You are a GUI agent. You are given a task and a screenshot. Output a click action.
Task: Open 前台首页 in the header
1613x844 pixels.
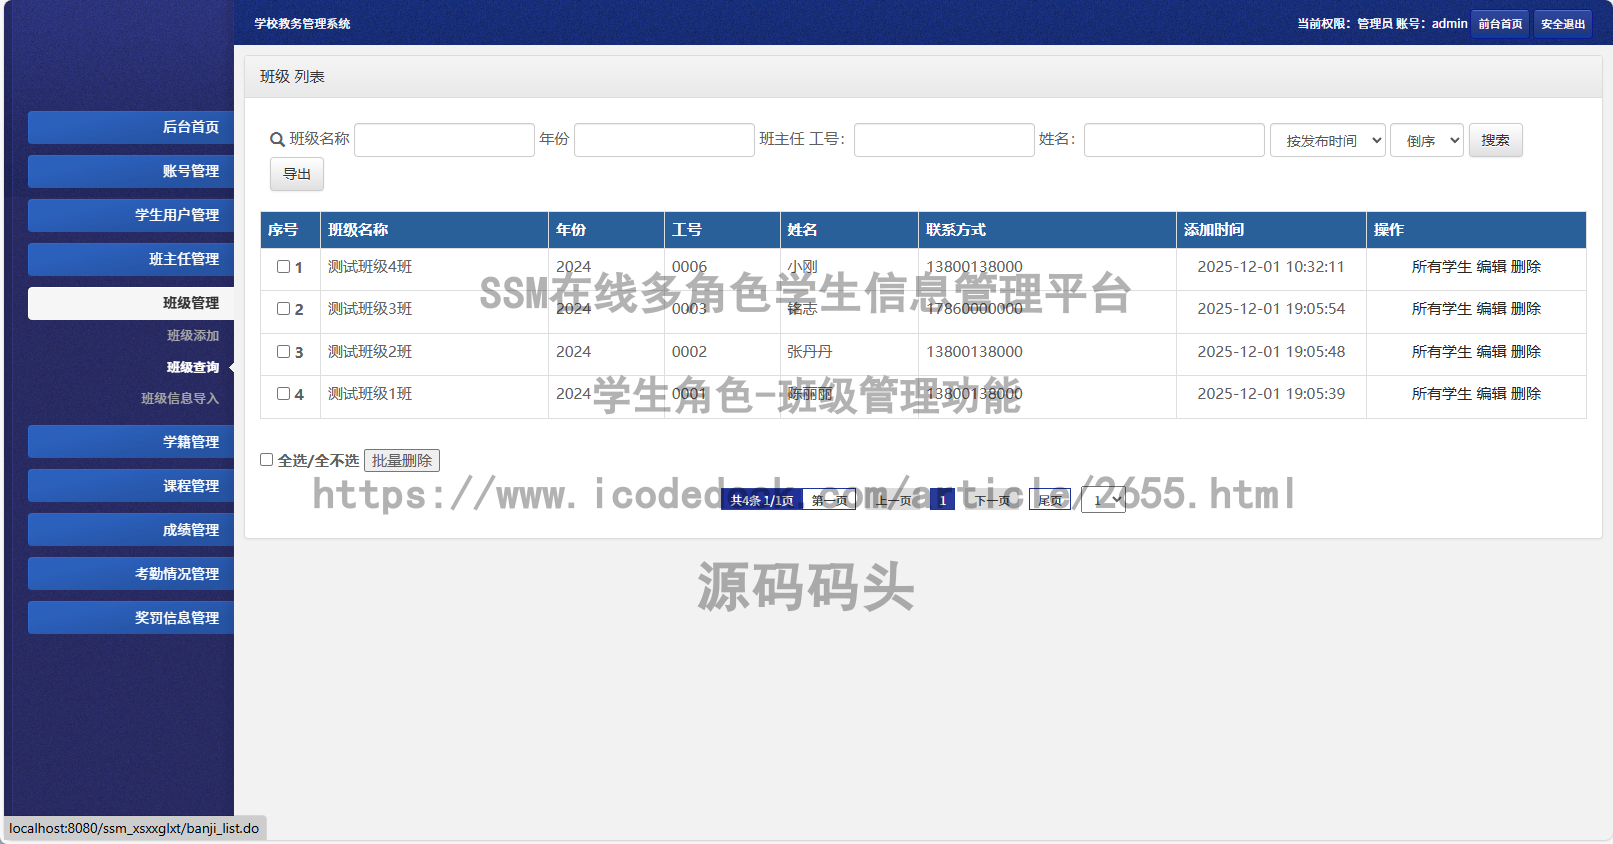(1500, 24)
